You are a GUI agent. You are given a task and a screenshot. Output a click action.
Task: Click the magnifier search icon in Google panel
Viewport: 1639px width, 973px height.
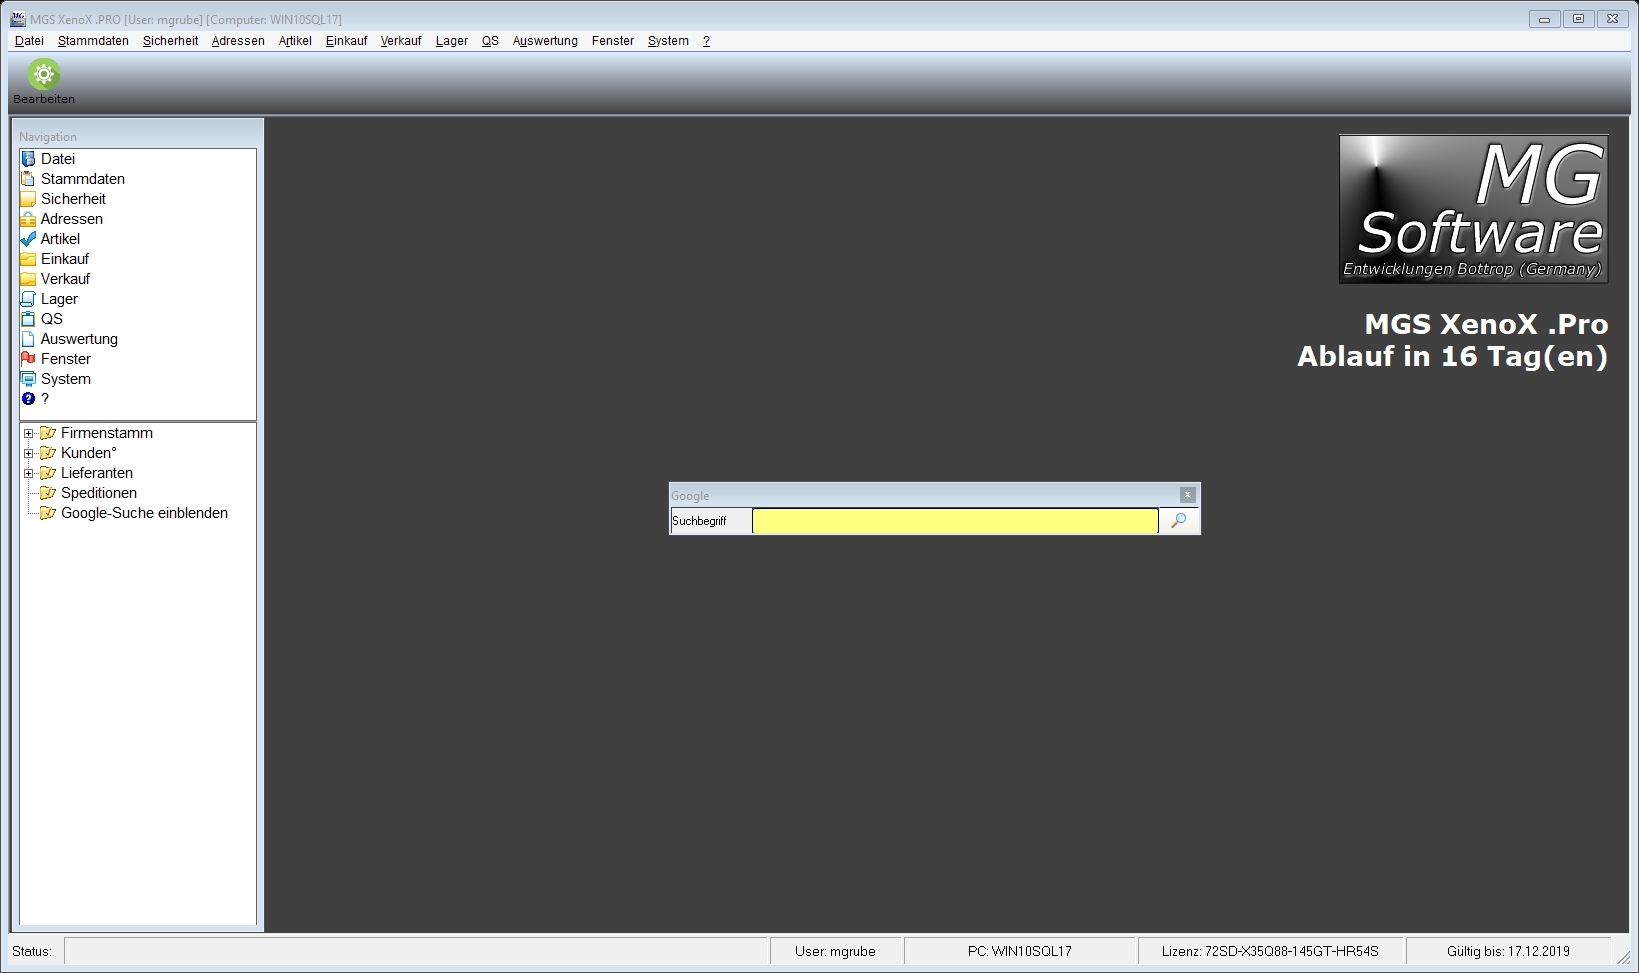point(1179,521)
